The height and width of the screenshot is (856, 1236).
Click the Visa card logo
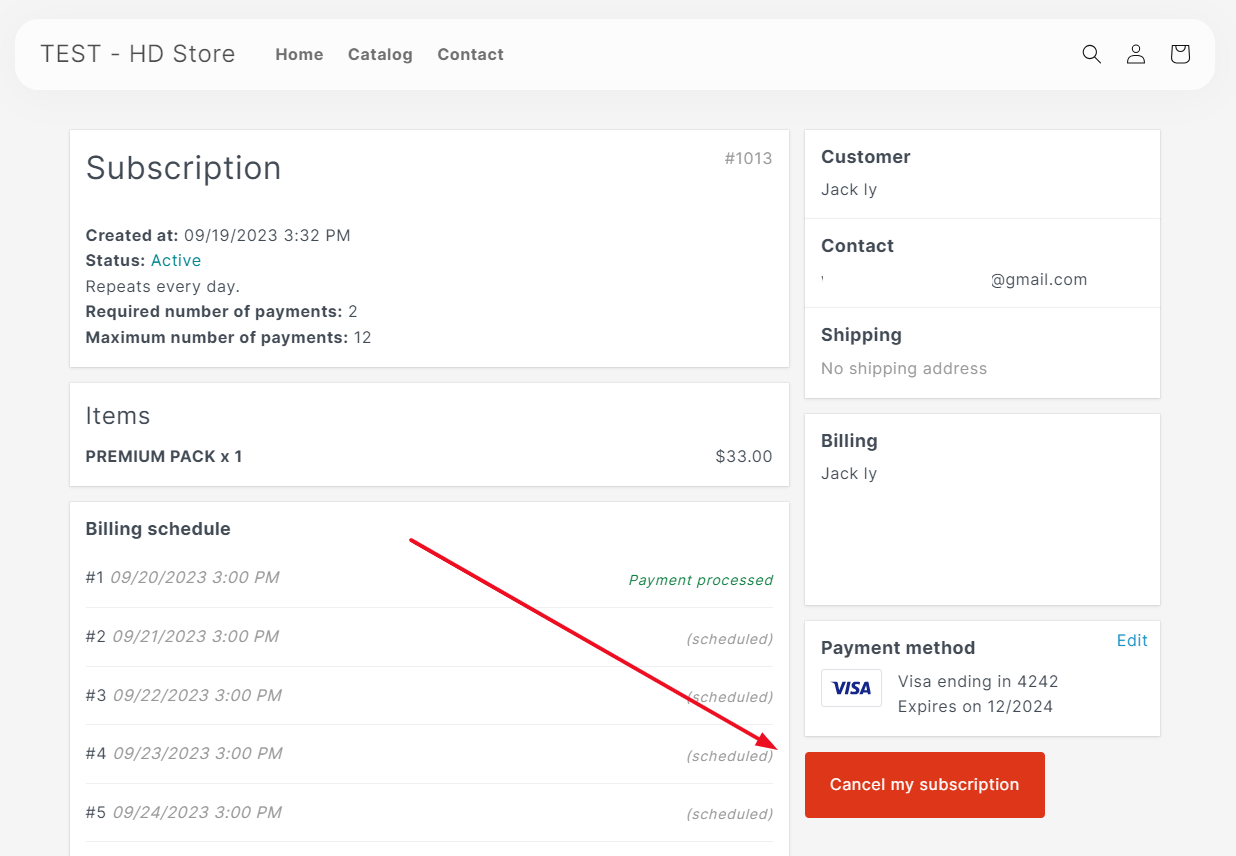tap(851, 688)
